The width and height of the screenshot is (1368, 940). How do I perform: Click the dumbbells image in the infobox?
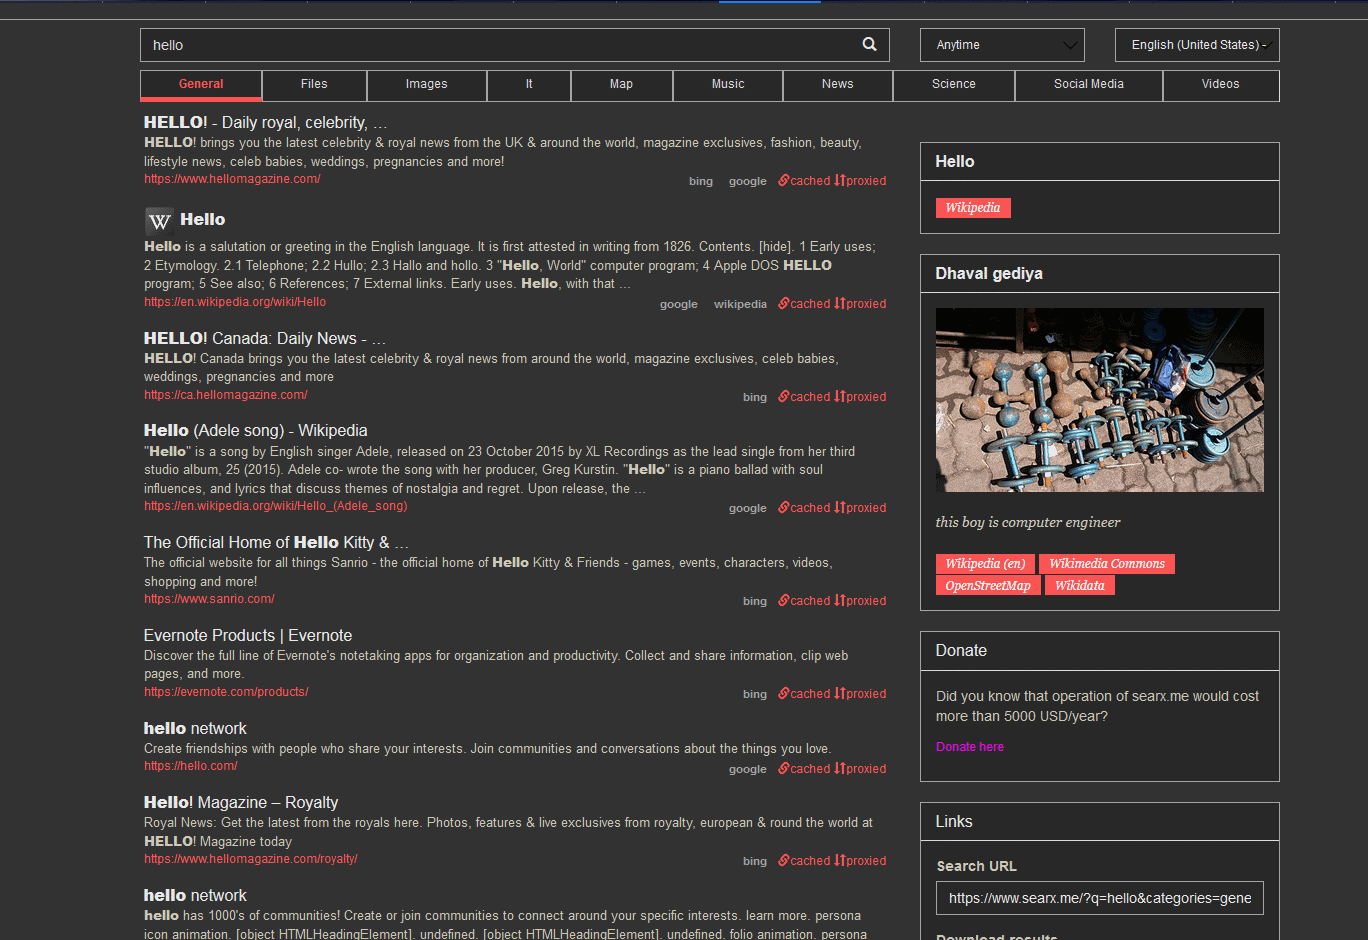pos(1099,400)
